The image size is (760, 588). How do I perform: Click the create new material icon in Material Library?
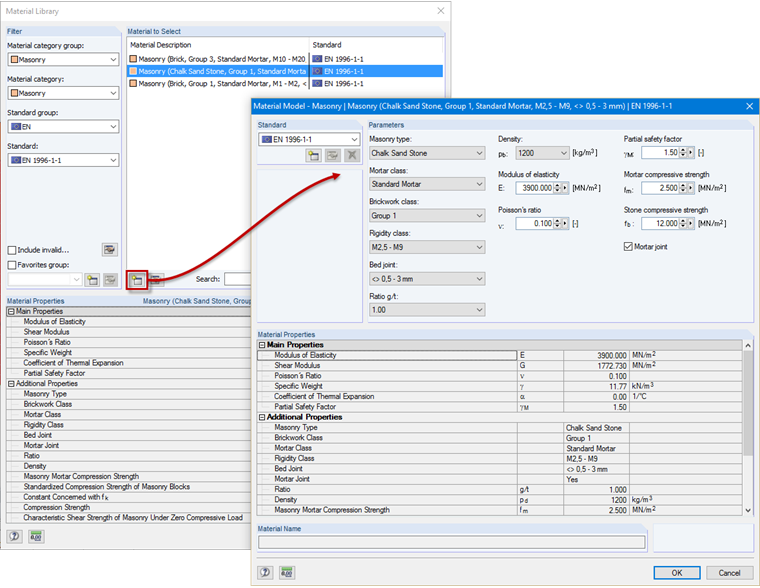[137, 280]
